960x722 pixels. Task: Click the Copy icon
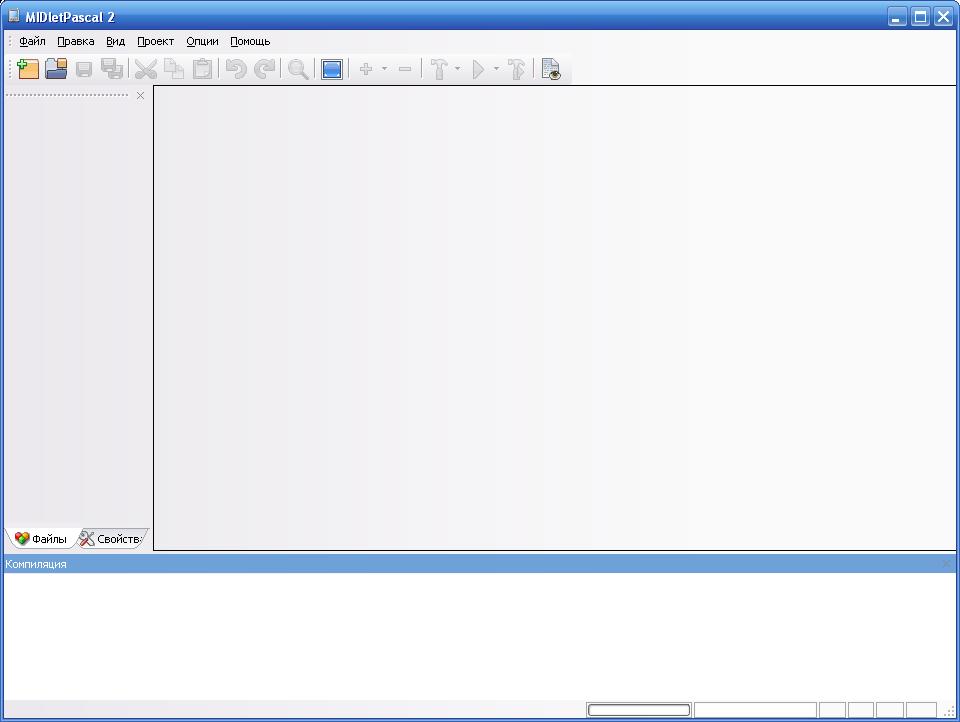pyautogui.click(x=174, y=69)
